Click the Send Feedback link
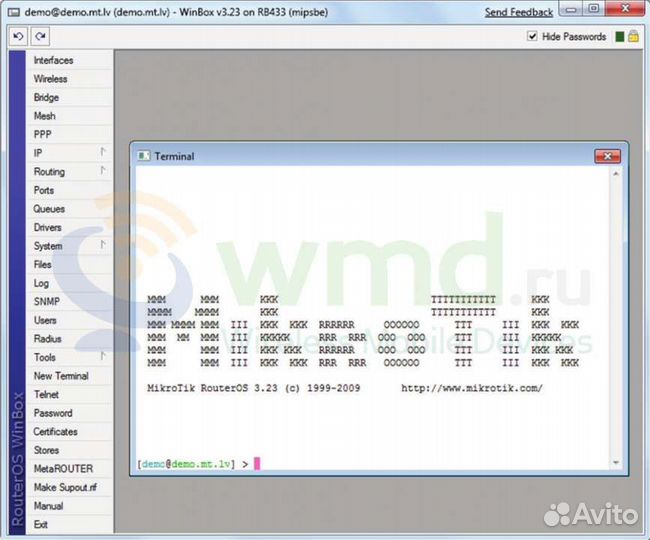This screenshot has width=650, height=540. pos(519,12)
